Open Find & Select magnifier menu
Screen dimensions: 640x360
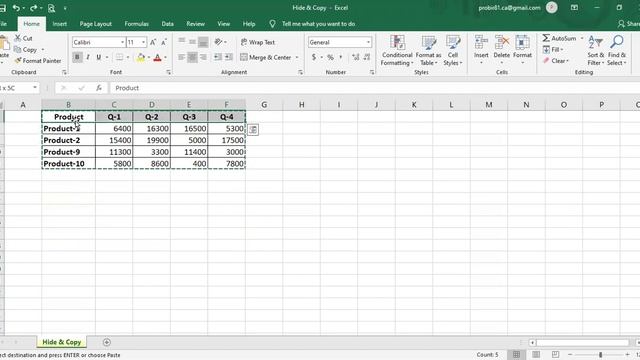(x=616, y=51)
